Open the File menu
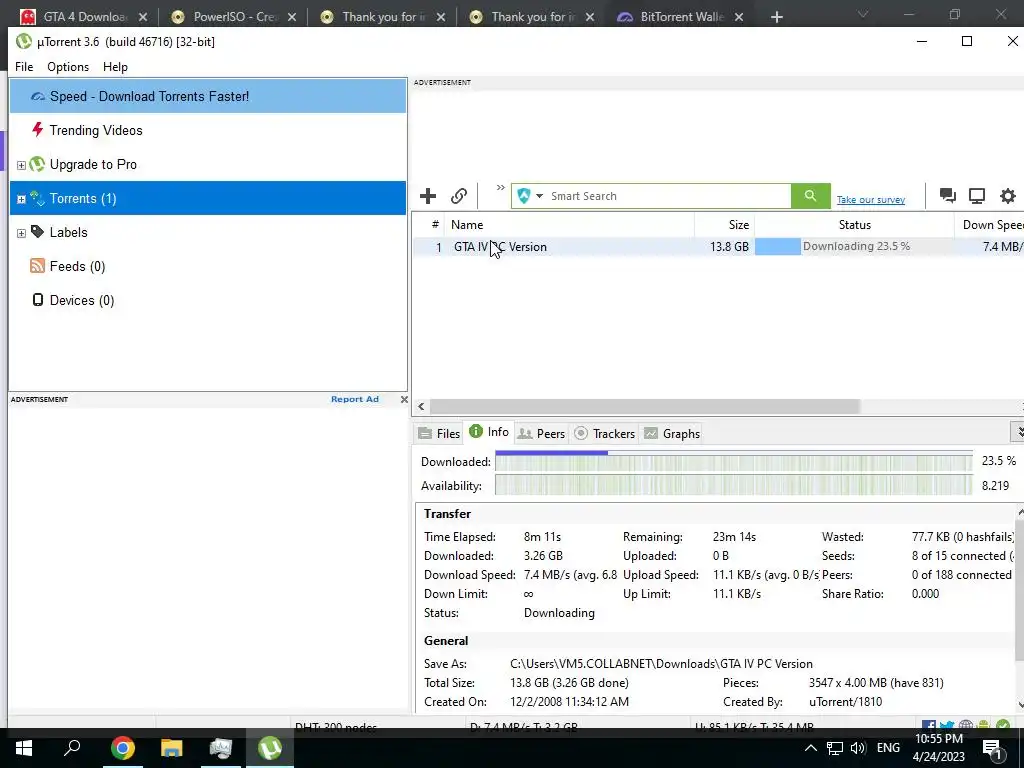Image resolution: width=1024 pixels, height=768 pixels. 24,67
